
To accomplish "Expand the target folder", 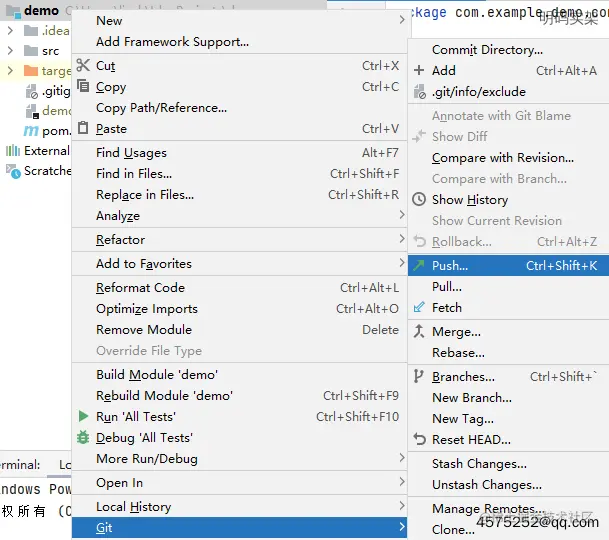I will (x=10, y=71).
